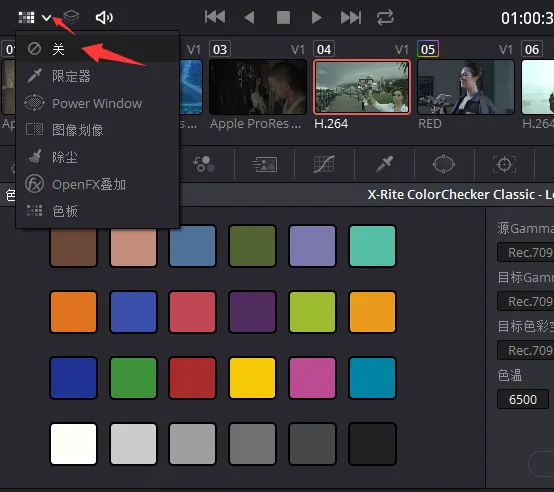
Task: Open the viewer overlay dropdown chevron
Action: [47, 17]
